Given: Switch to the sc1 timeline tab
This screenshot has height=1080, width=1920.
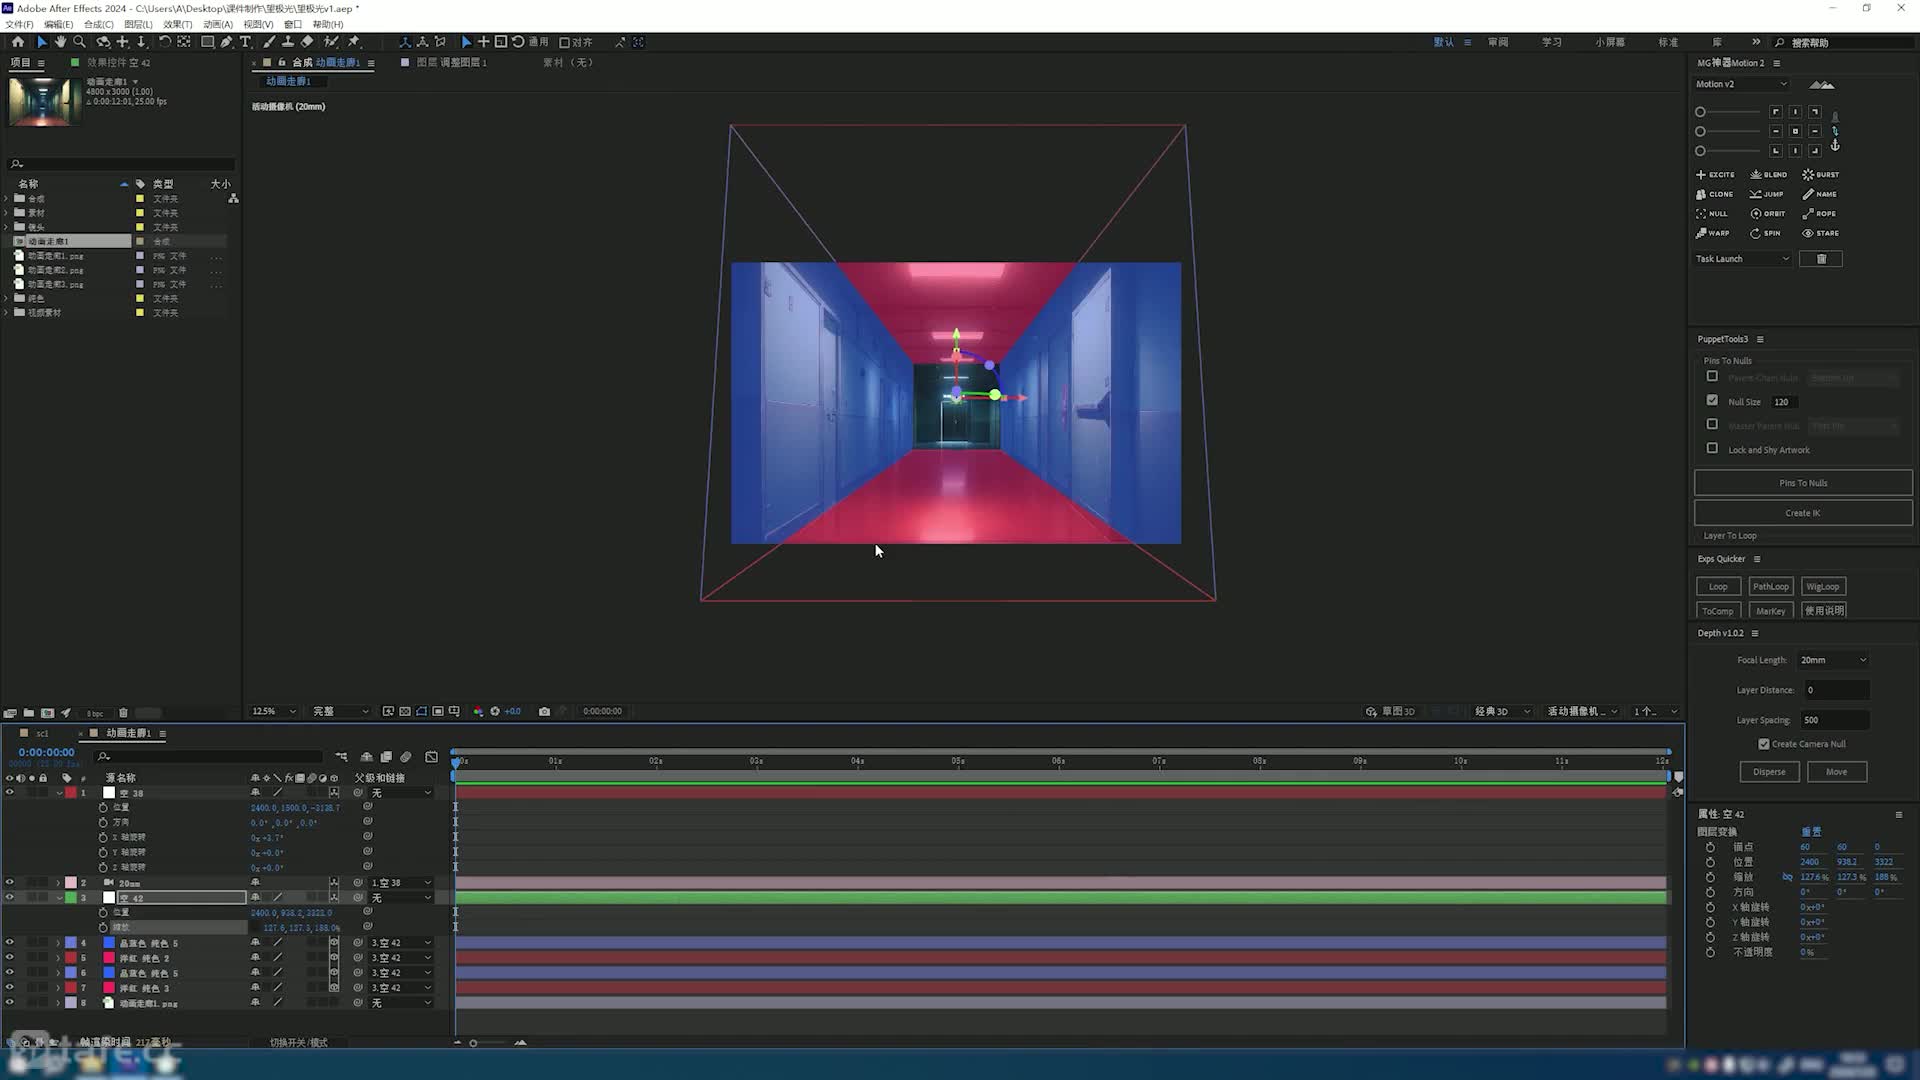Looking at the screenshot, I should [42, 733].
